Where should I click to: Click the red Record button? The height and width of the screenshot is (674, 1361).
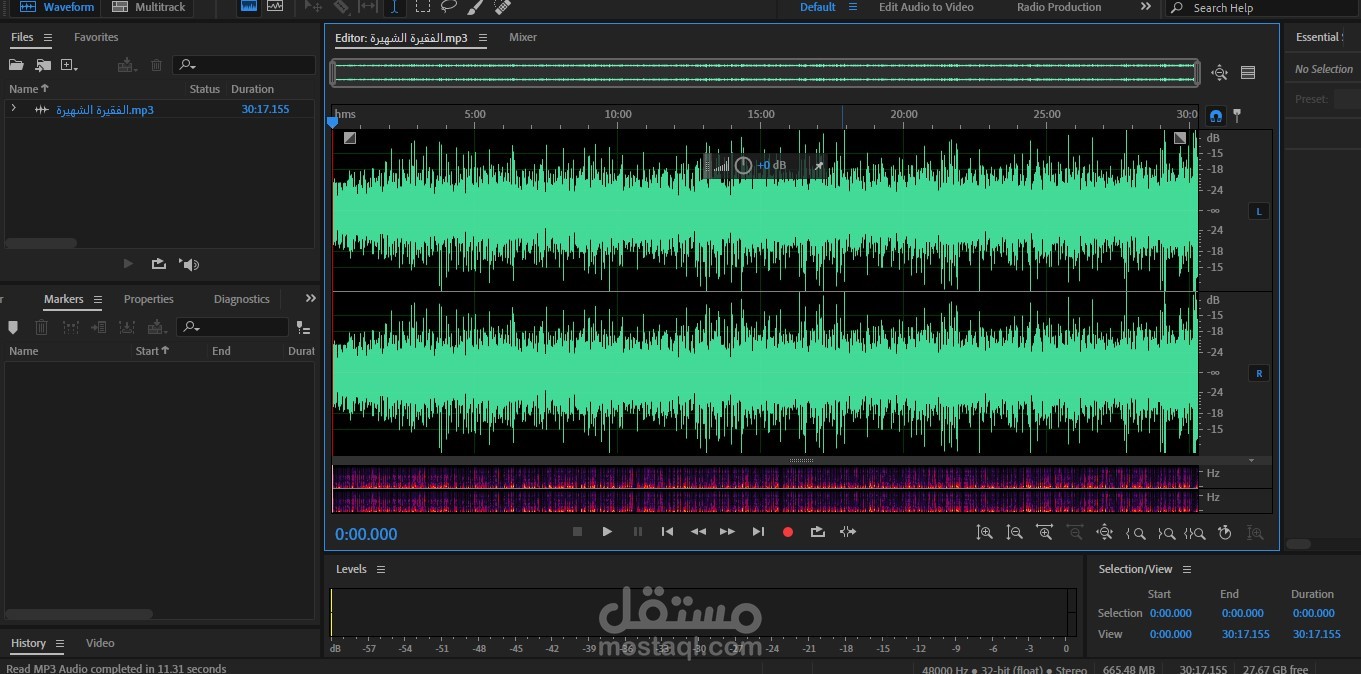pyautogui.click(x=788, y=532)
